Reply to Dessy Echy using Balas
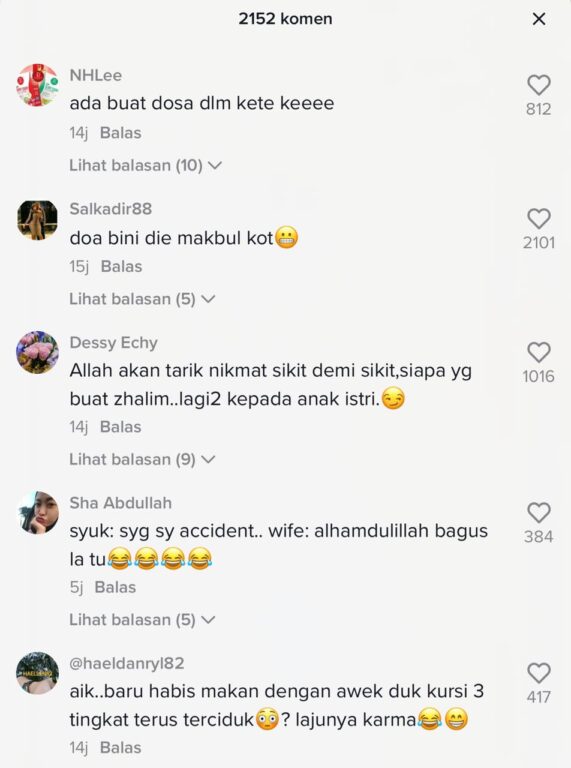 tap(120, 427)
